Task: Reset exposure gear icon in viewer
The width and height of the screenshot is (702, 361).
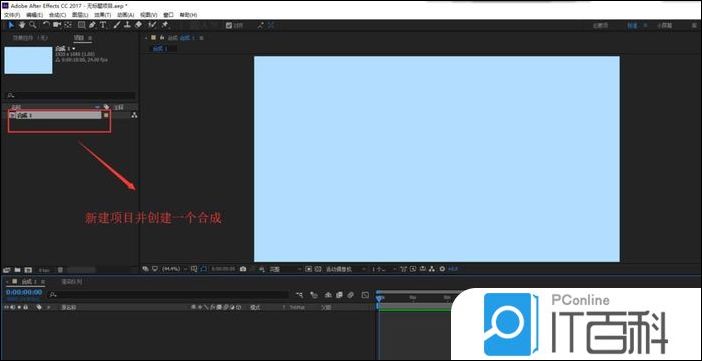Action: (x=442, y=269)
